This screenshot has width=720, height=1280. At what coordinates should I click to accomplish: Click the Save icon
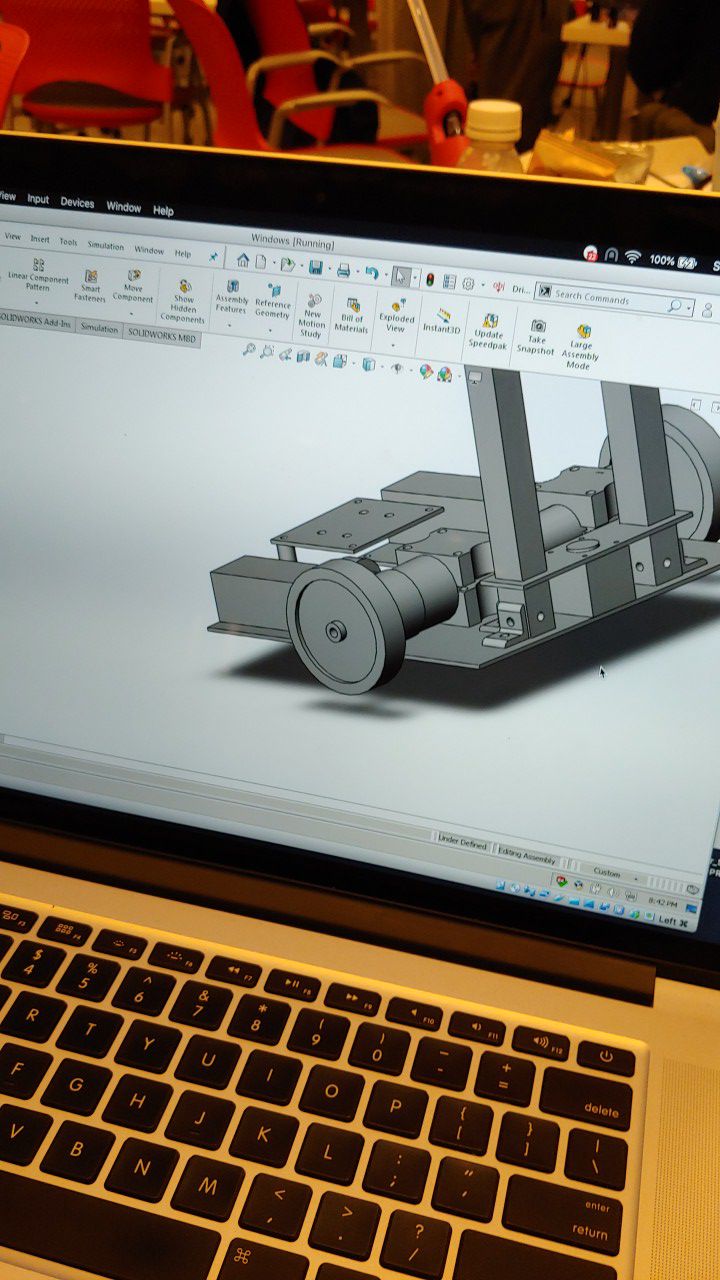pos(315,267)
